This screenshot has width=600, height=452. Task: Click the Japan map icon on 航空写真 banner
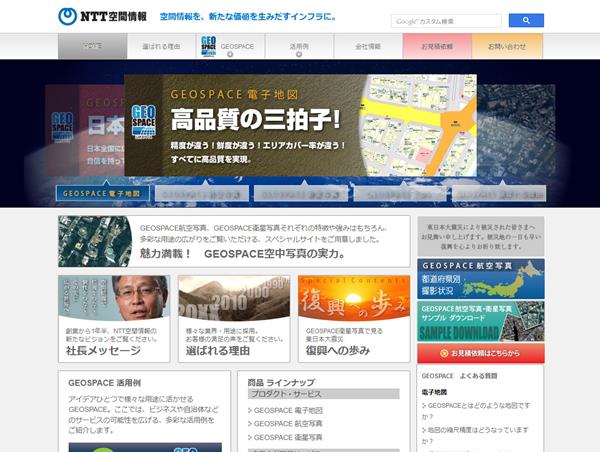click(503, 281)
